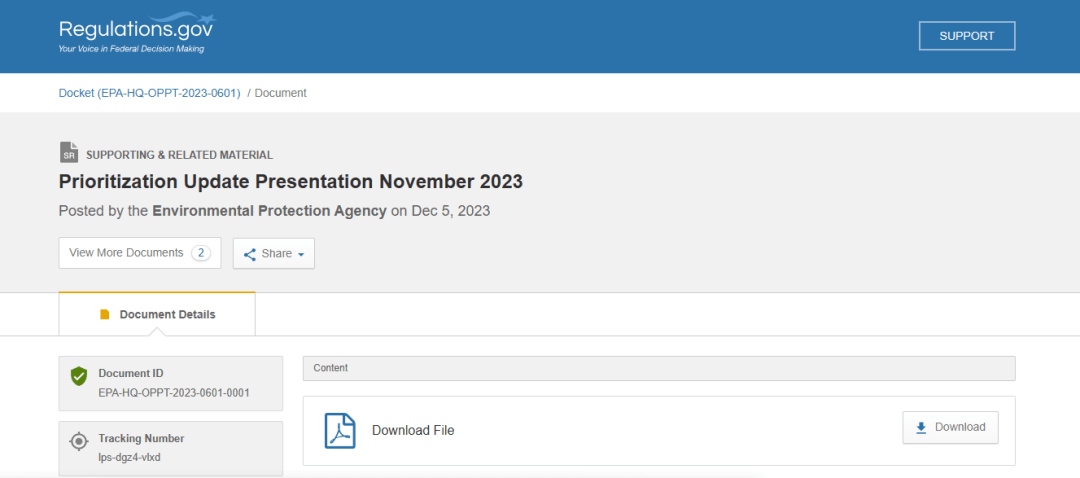Download the attached file
This screenshot has height=478, width=1080.
pos(950,427)
